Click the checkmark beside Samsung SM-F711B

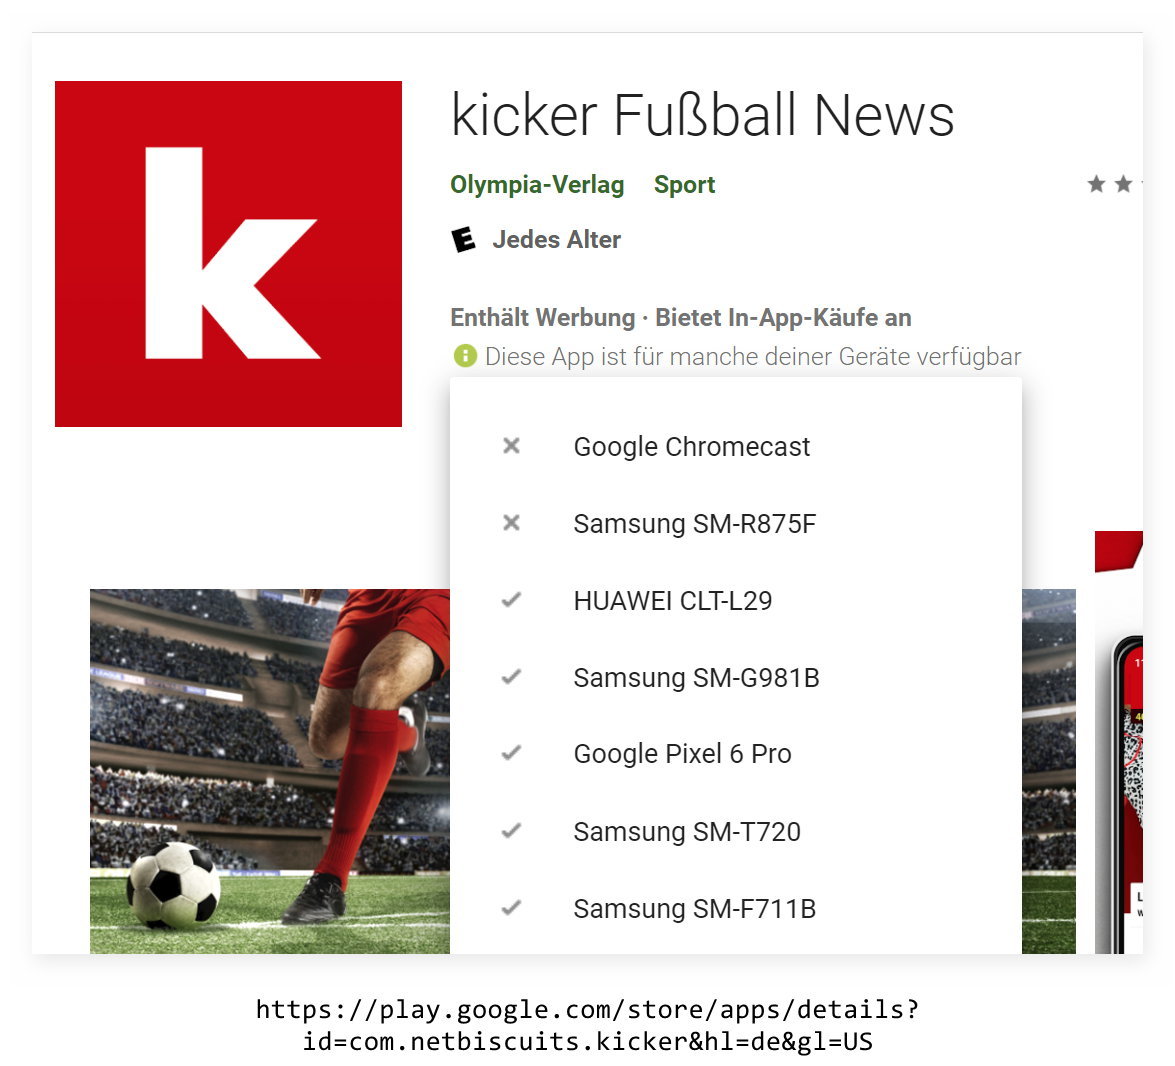(511, 908)
